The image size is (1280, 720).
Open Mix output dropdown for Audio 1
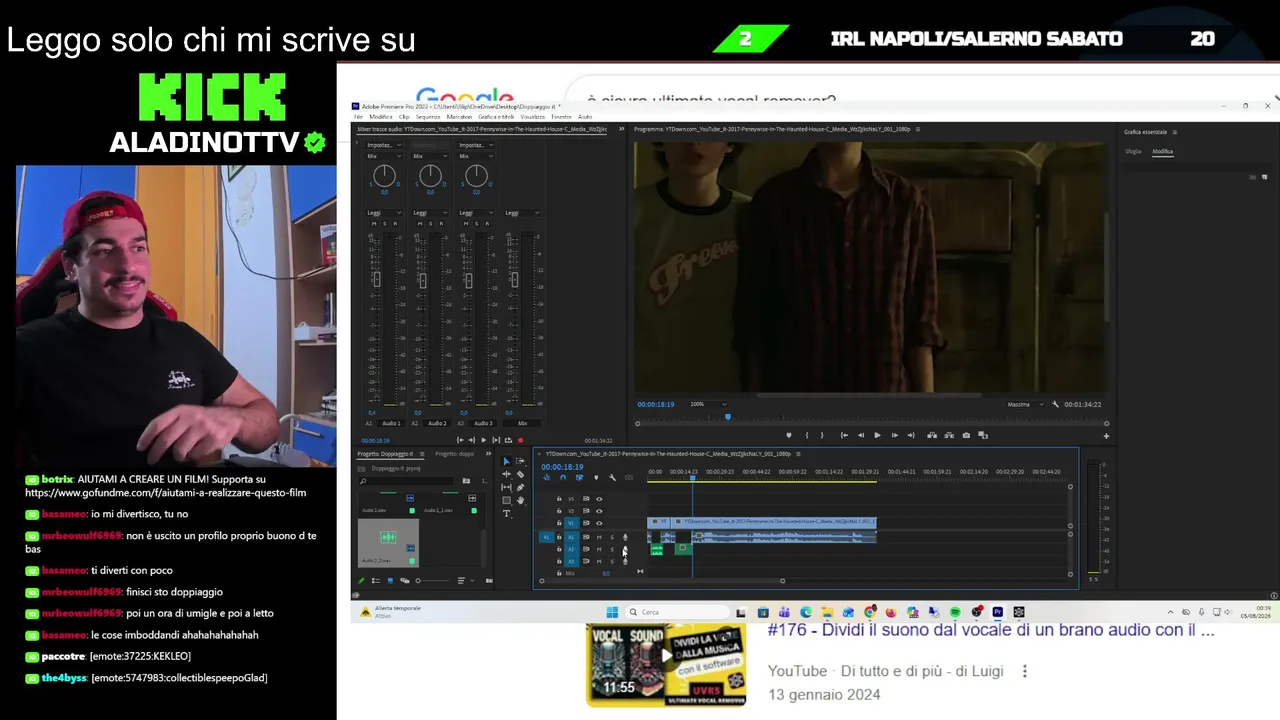[x=384, y=156]
